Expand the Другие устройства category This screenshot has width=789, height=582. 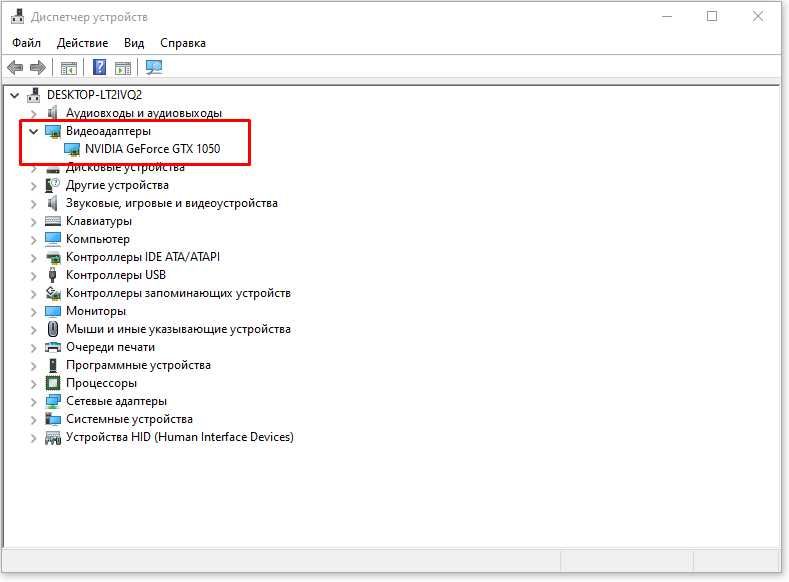(x=33, y=186)
